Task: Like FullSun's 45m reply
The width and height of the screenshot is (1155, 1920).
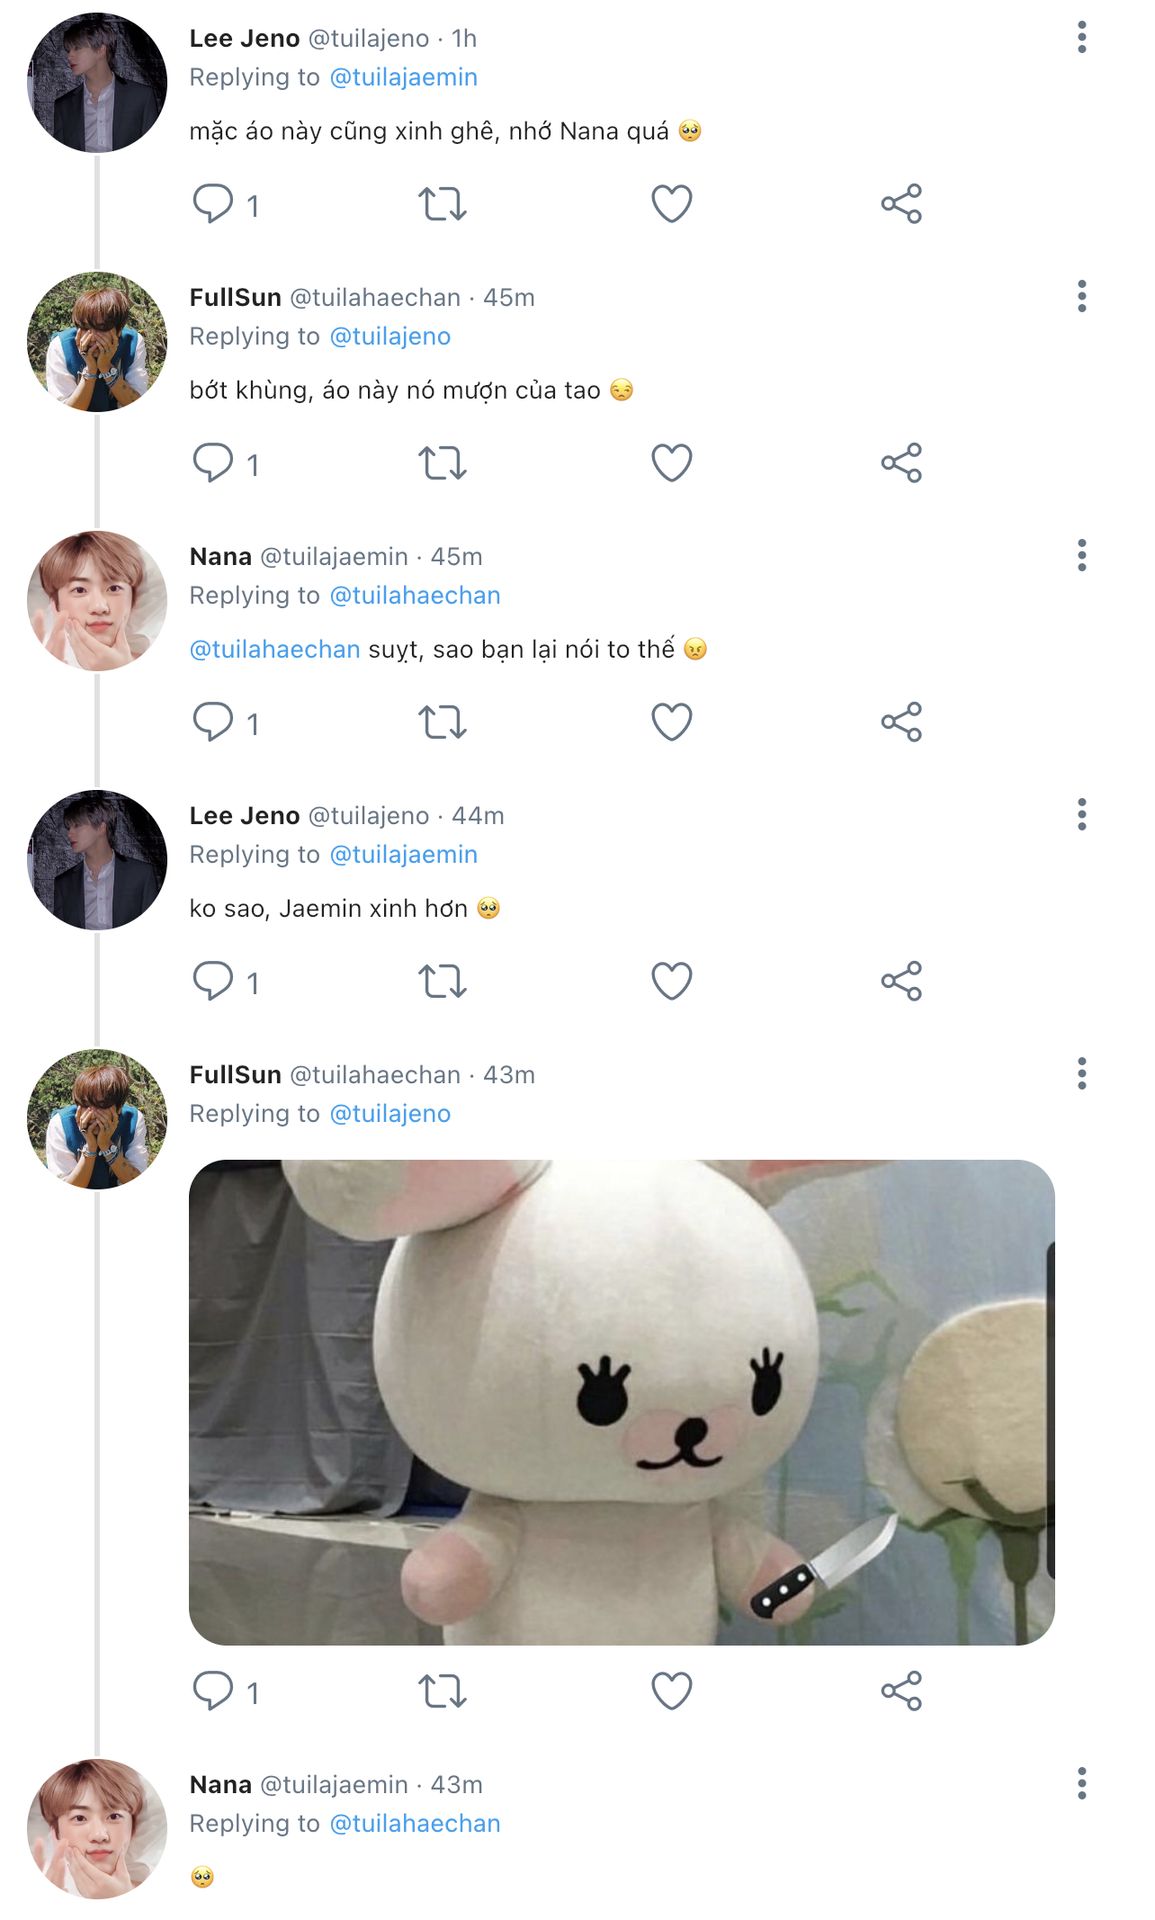Action: click(671, 463)
